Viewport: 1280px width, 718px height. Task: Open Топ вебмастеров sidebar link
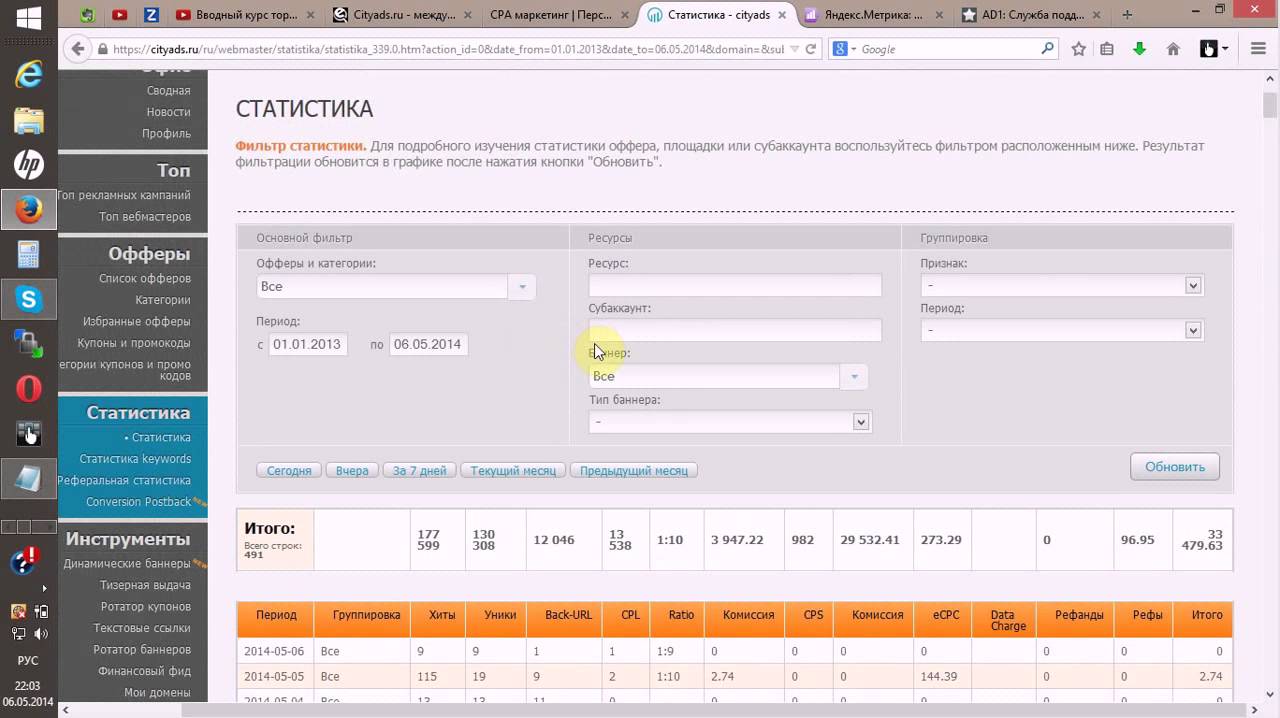[x=145, y=217]
